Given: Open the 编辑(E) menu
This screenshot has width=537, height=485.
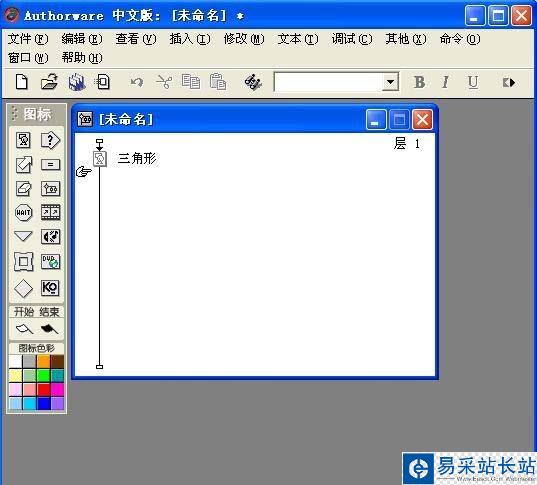Looking at the screenshot, I should [82, 39].
